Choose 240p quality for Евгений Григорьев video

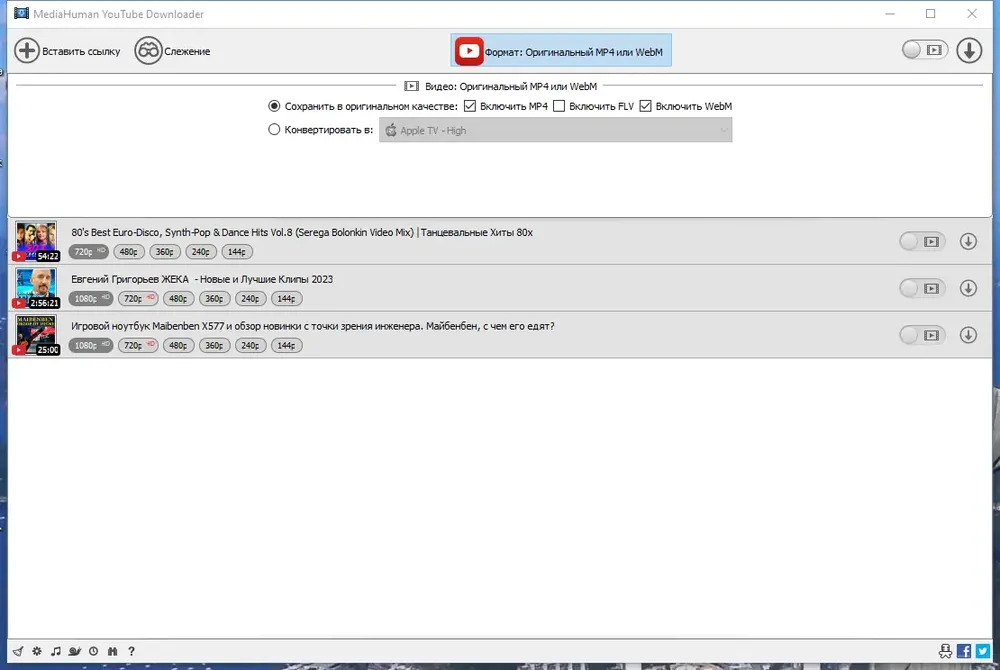[x=251, y=298]
